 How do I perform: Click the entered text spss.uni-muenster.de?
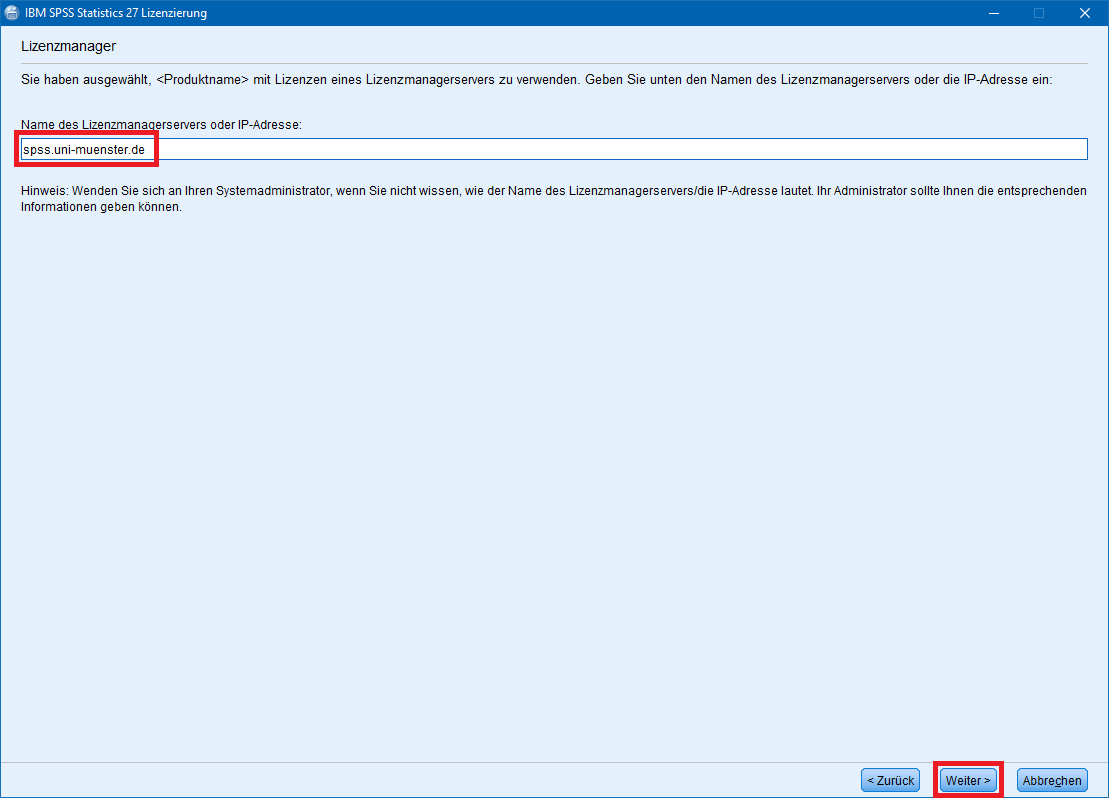click(86, 149)
